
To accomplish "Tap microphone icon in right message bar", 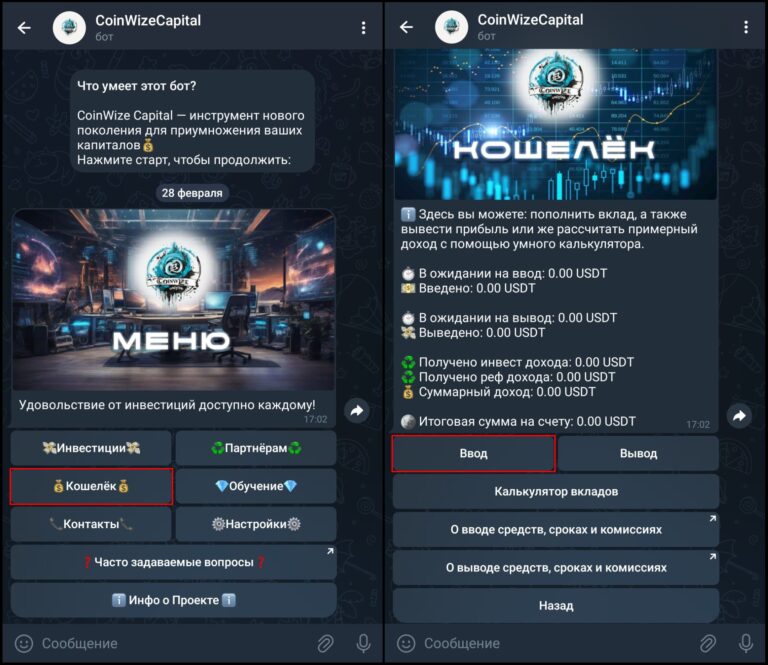I will (746, 643).
